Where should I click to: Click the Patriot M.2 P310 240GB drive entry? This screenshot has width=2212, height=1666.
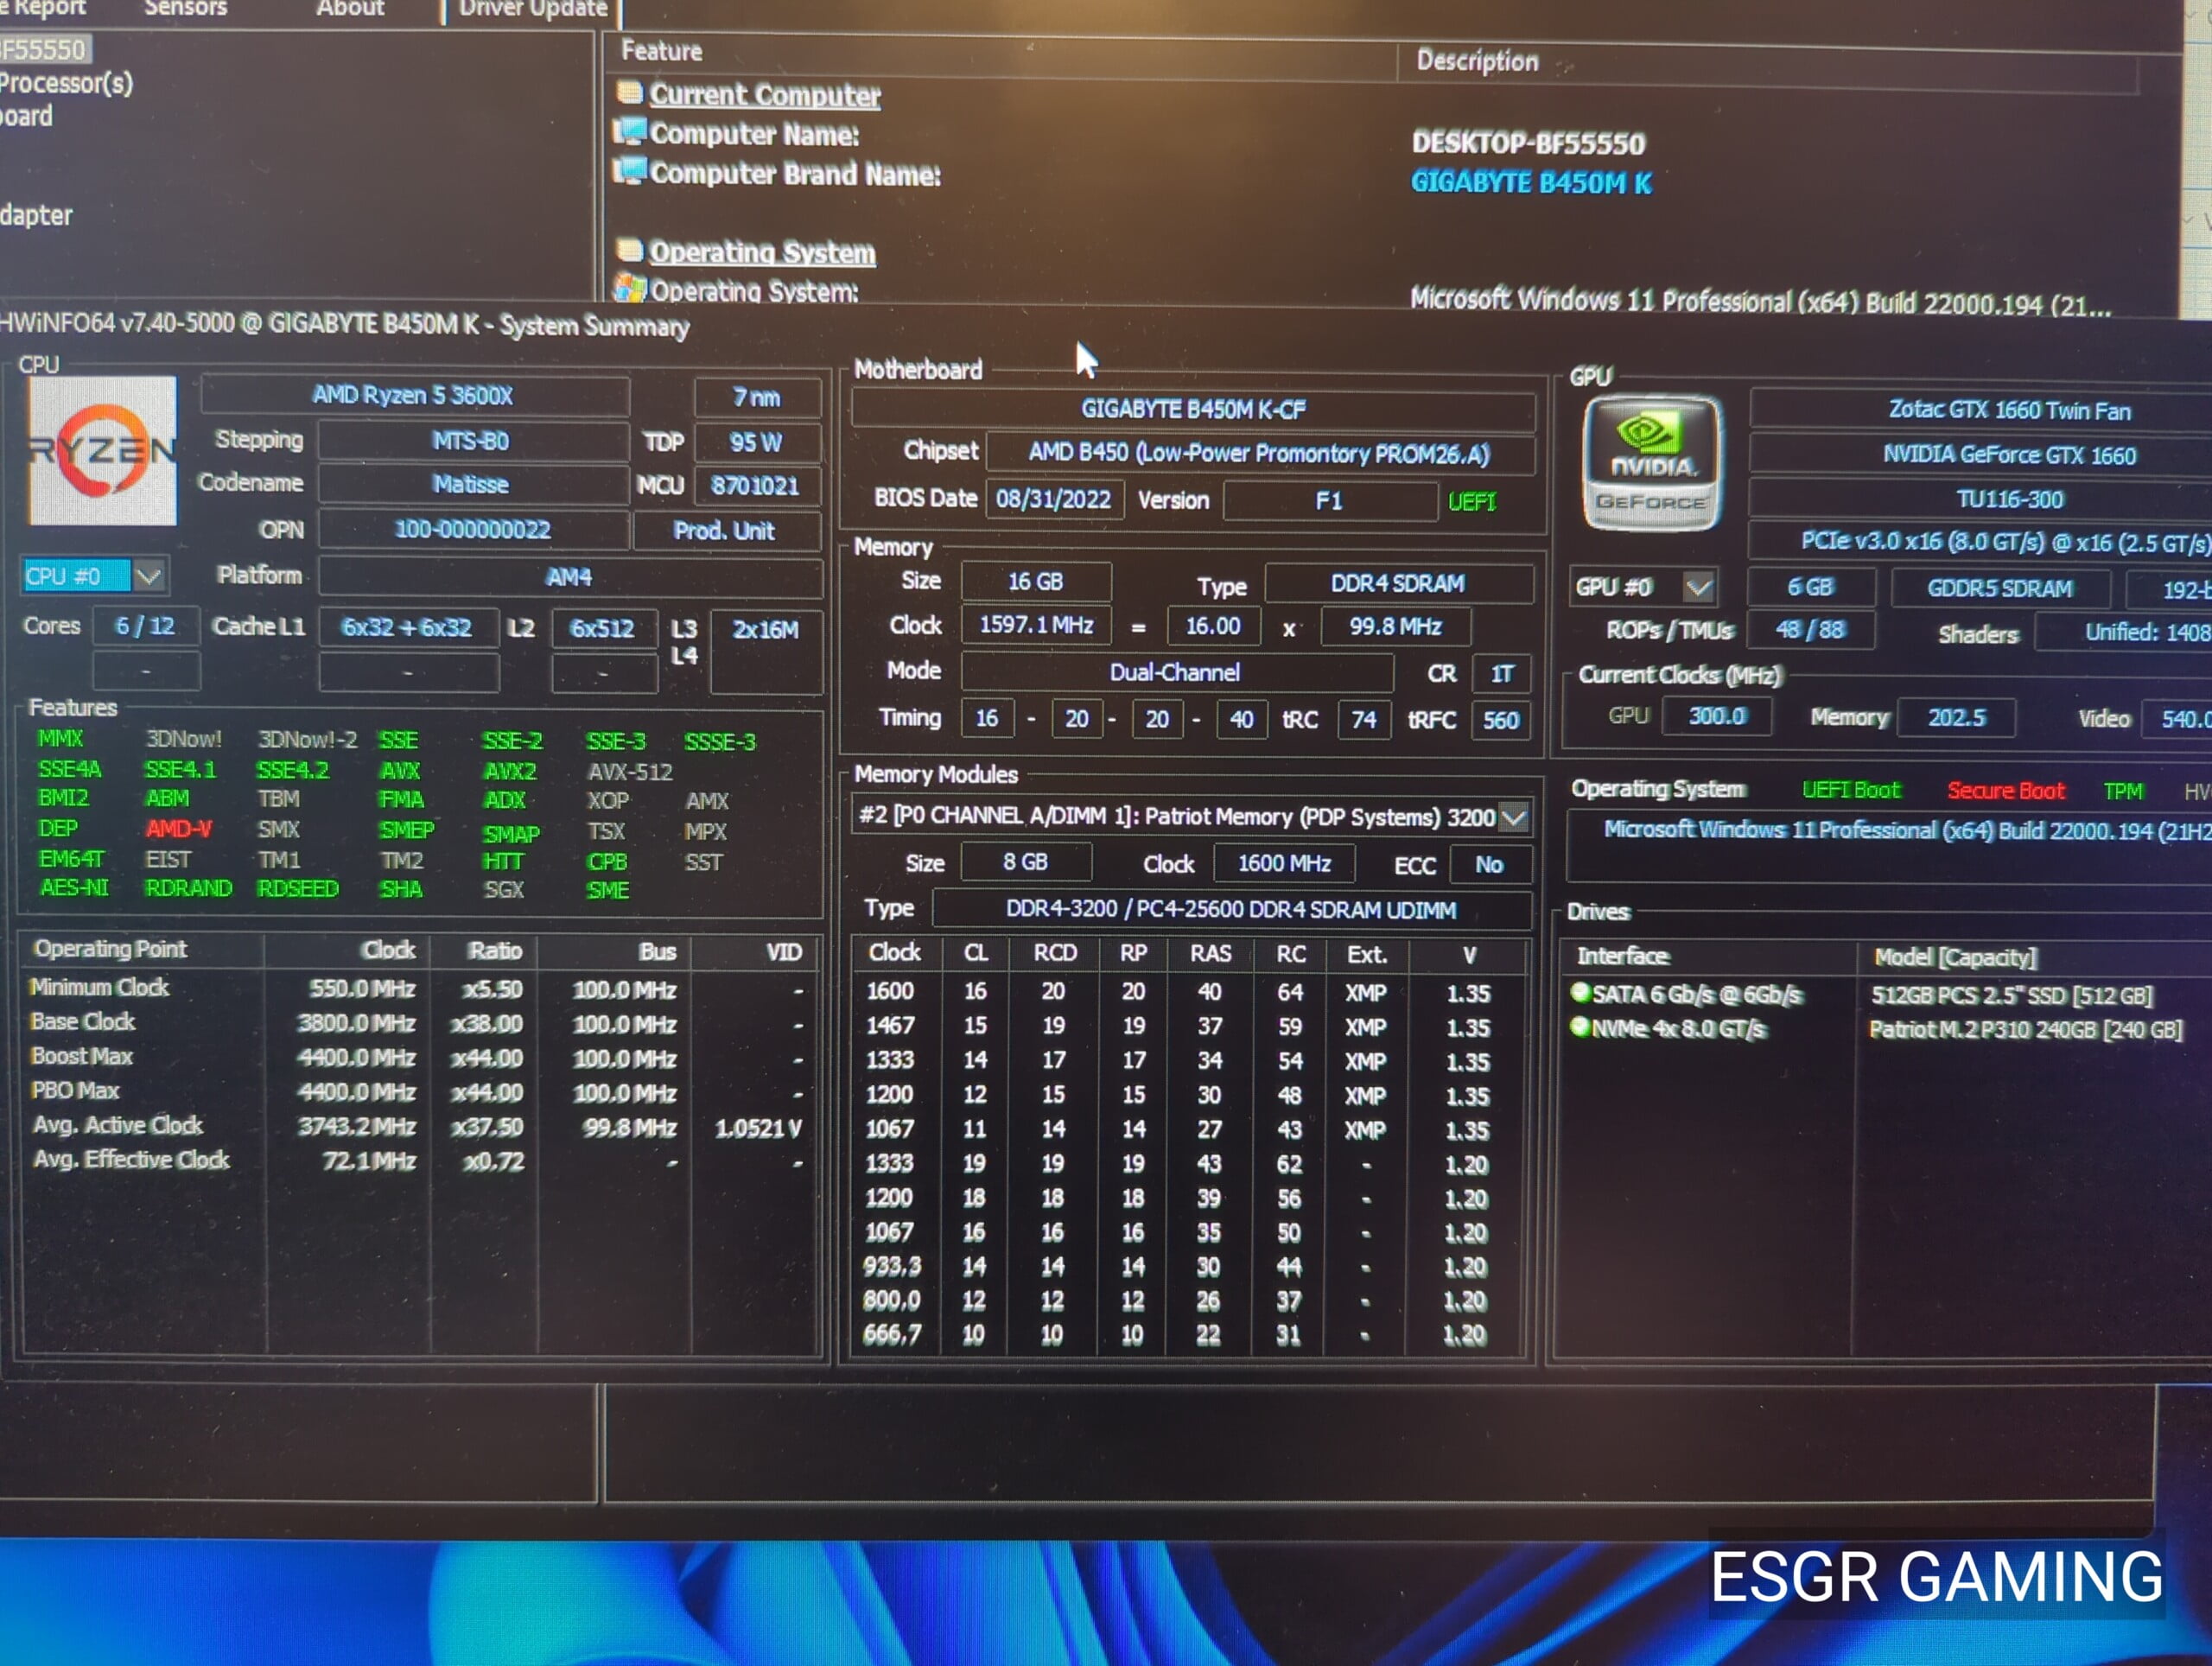point(2025,1030)
